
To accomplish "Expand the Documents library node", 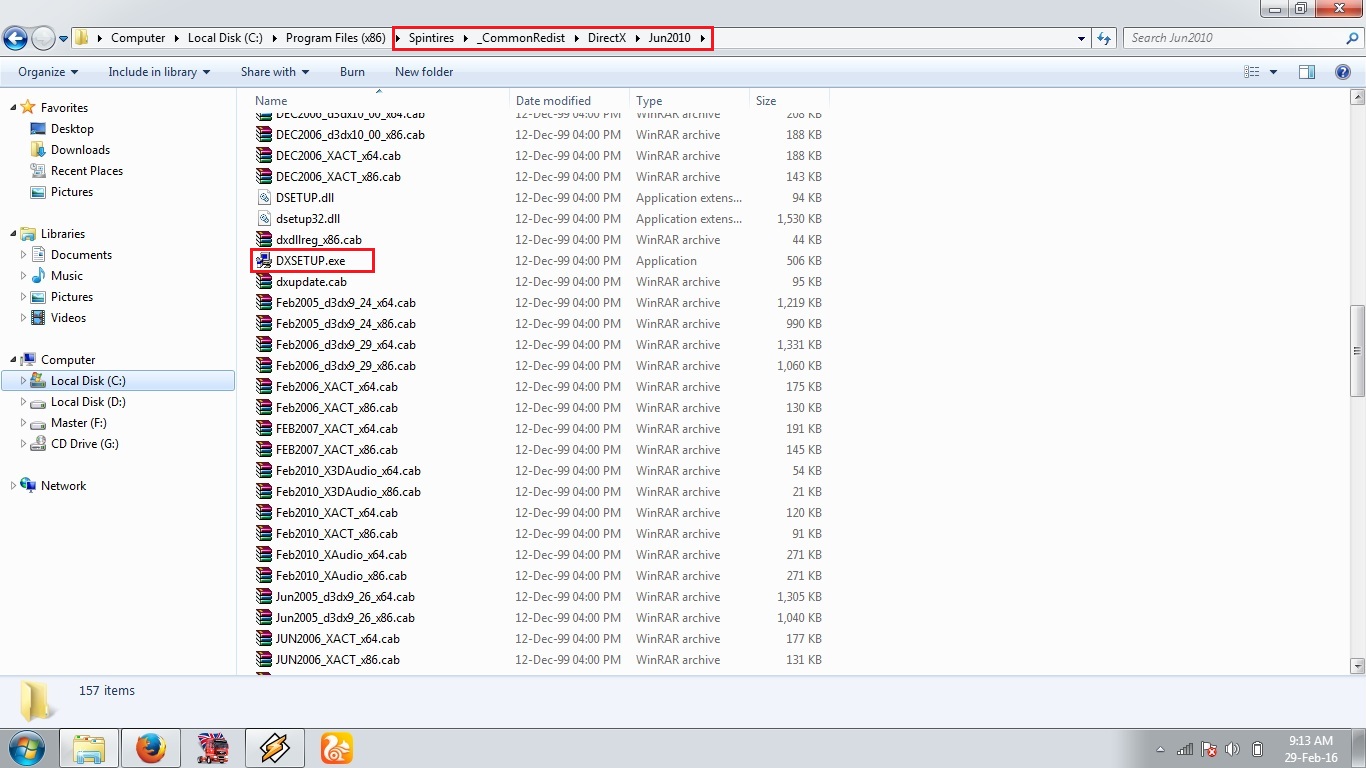I will pyautogui.click(x=24, y=255).
